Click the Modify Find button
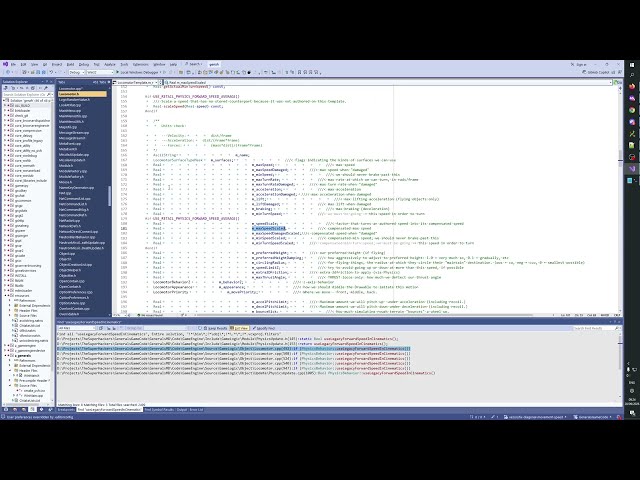Screen dimensions: 640x480 coord(263,328)
